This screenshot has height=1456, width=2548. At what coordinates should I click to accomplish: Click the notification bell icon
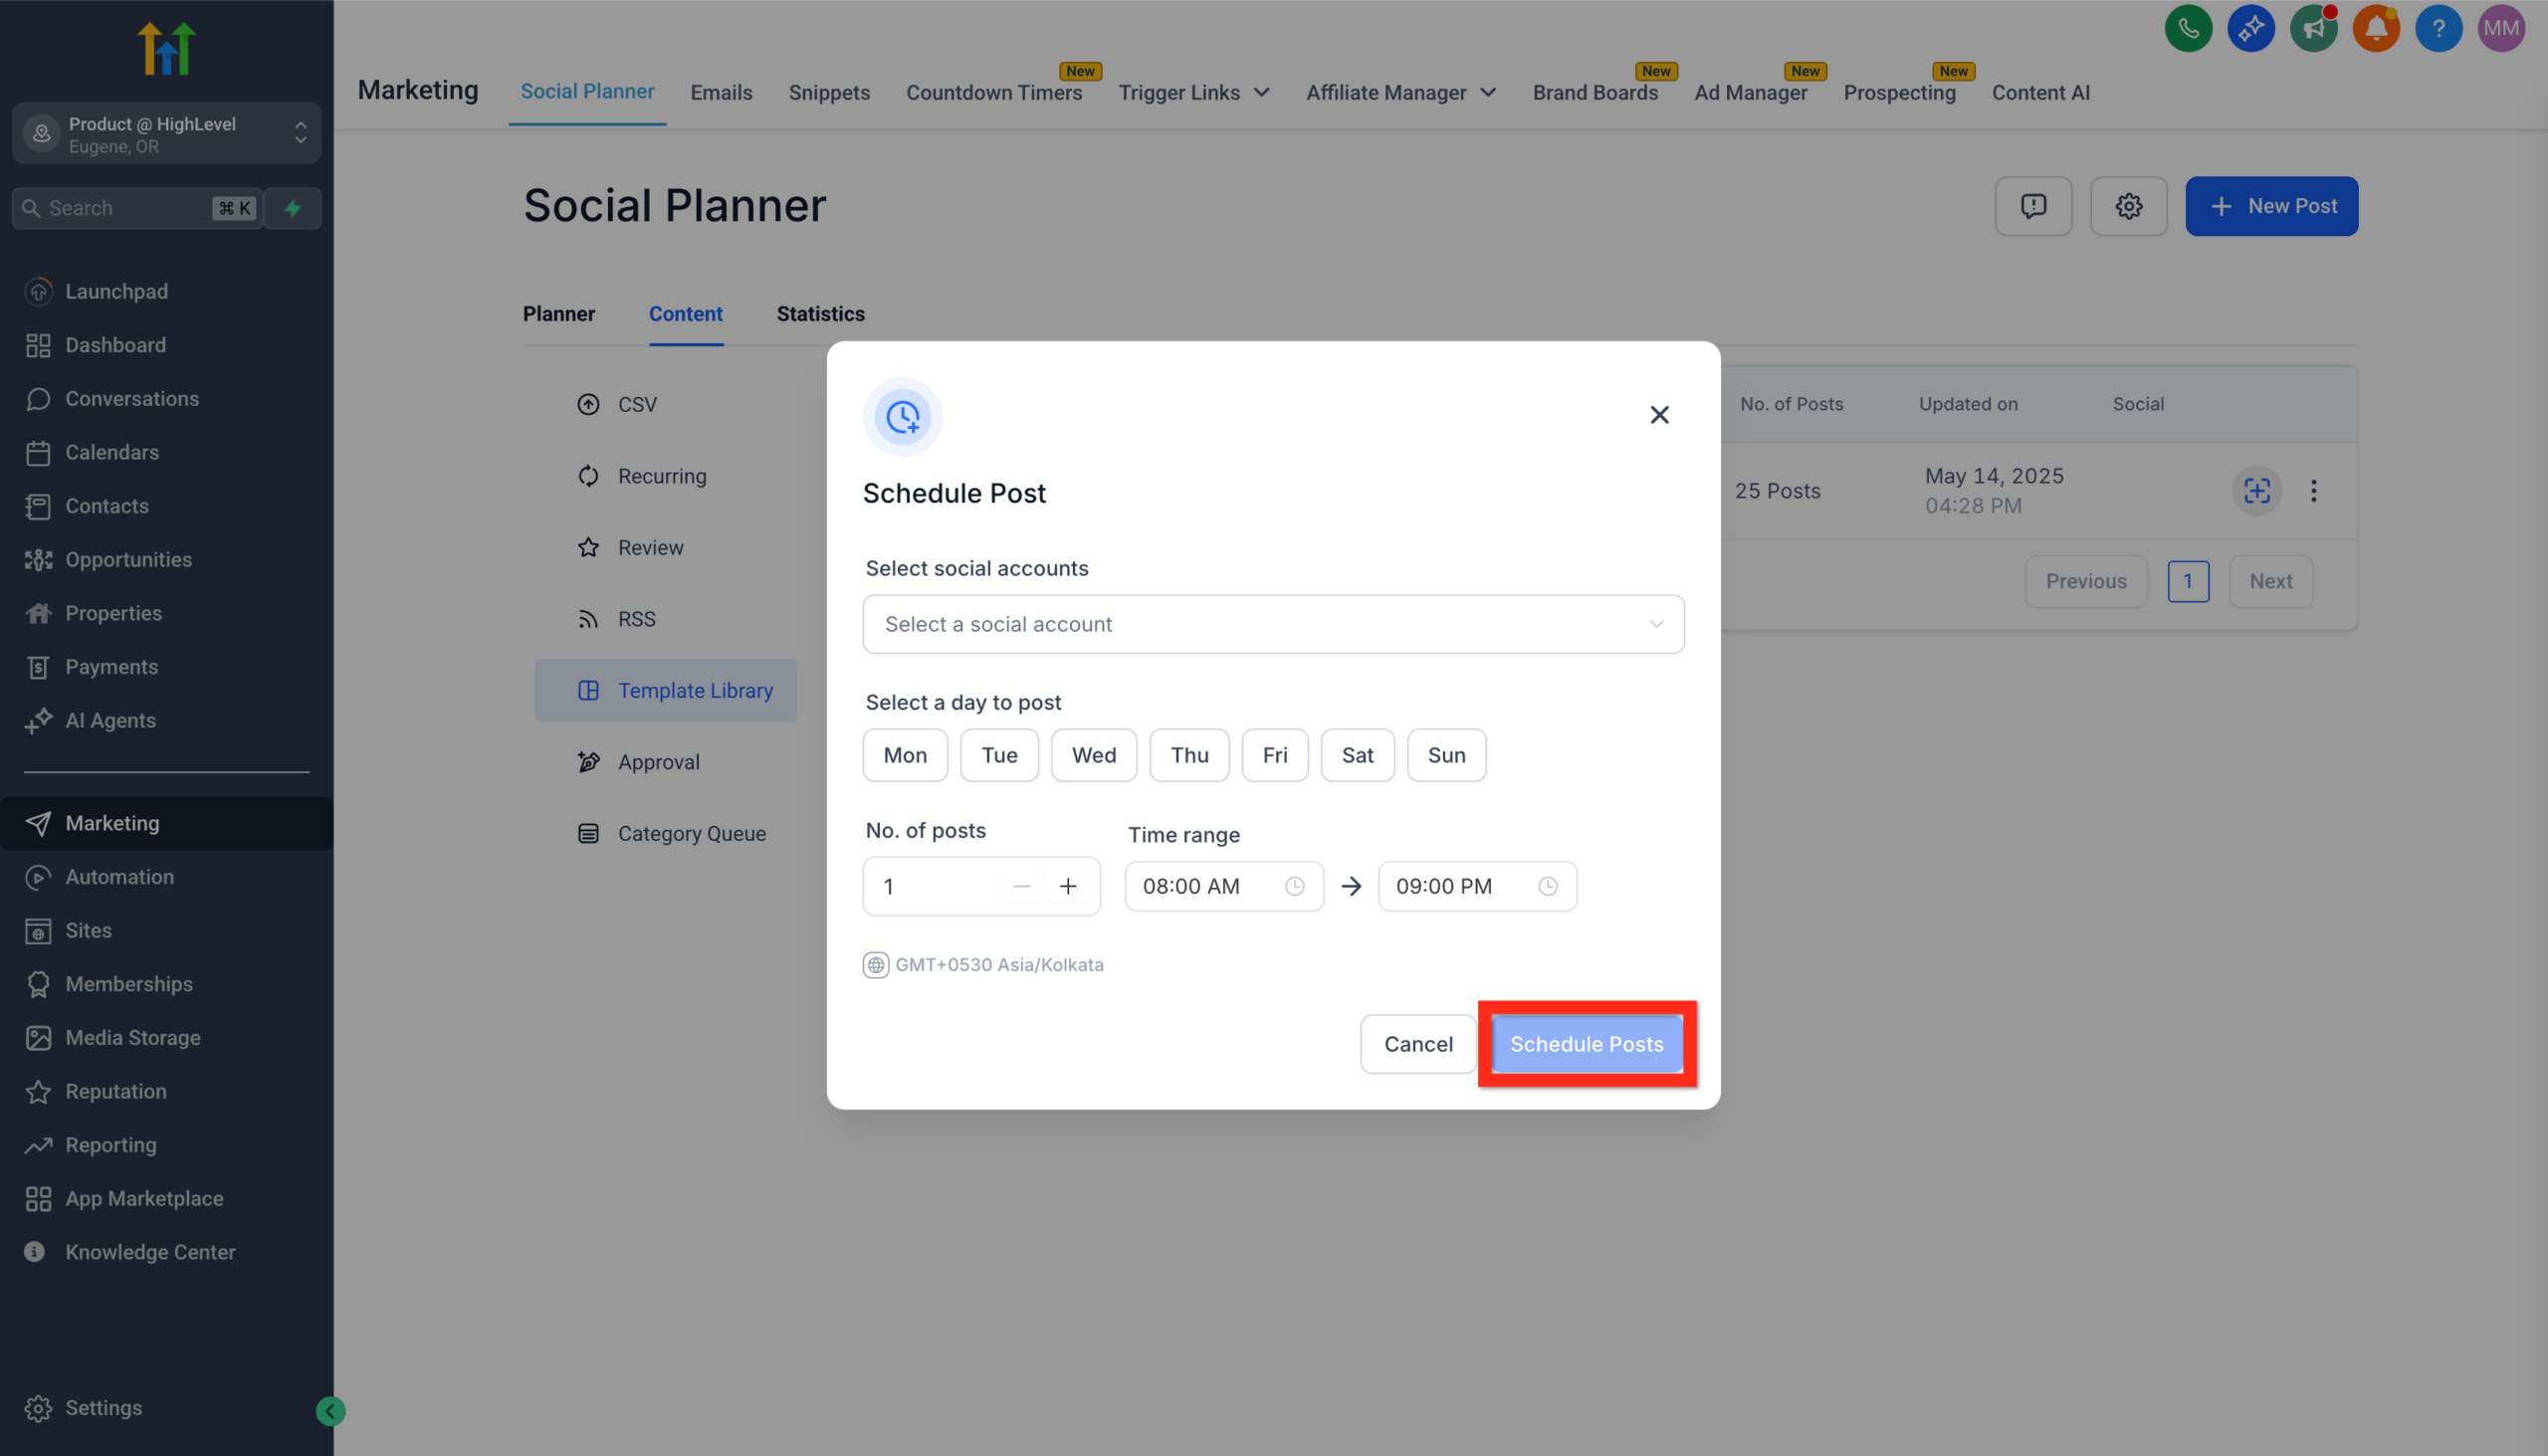click(2376, 28)
